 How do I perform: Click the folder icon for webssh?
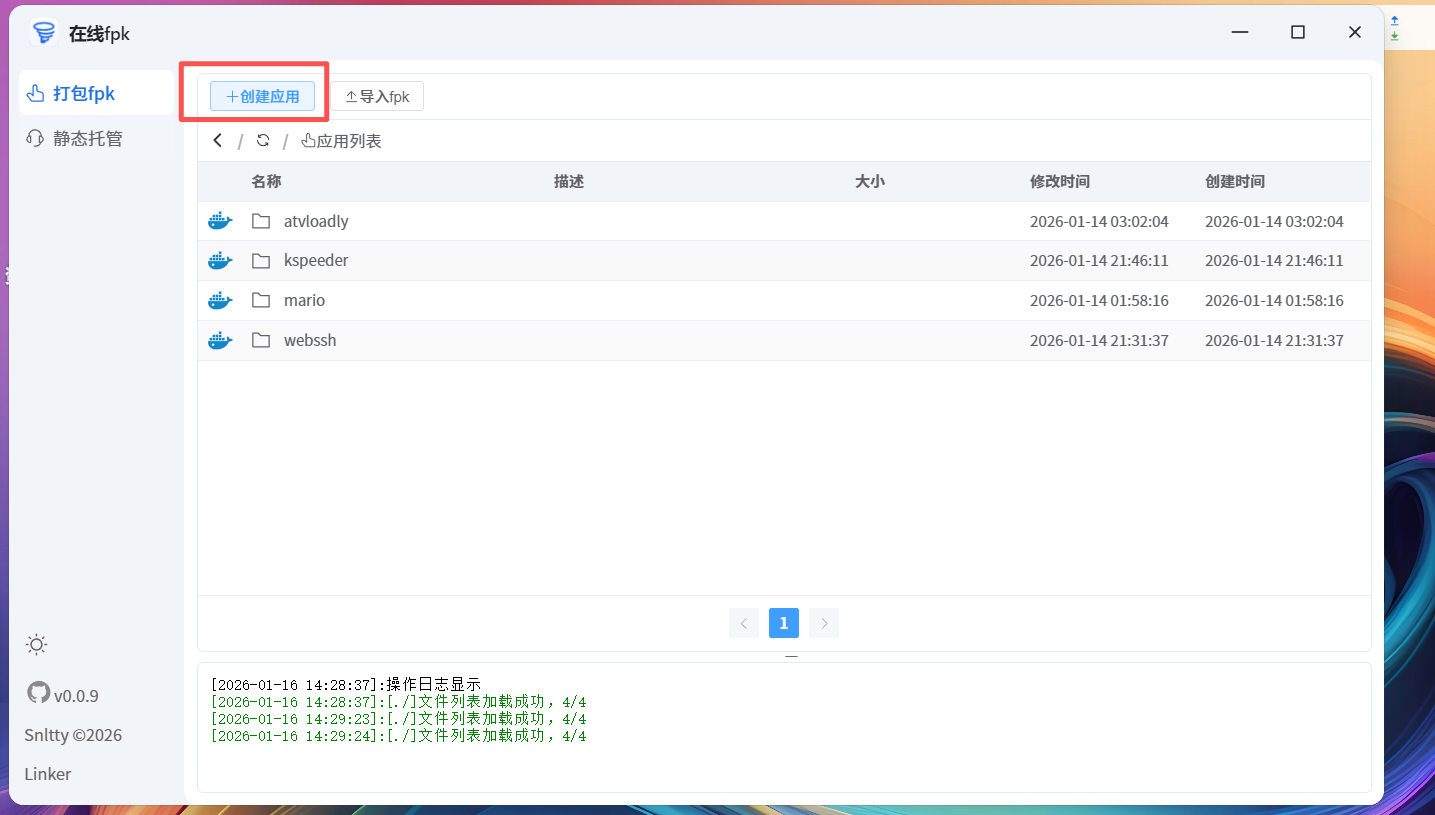coord(261,341)
